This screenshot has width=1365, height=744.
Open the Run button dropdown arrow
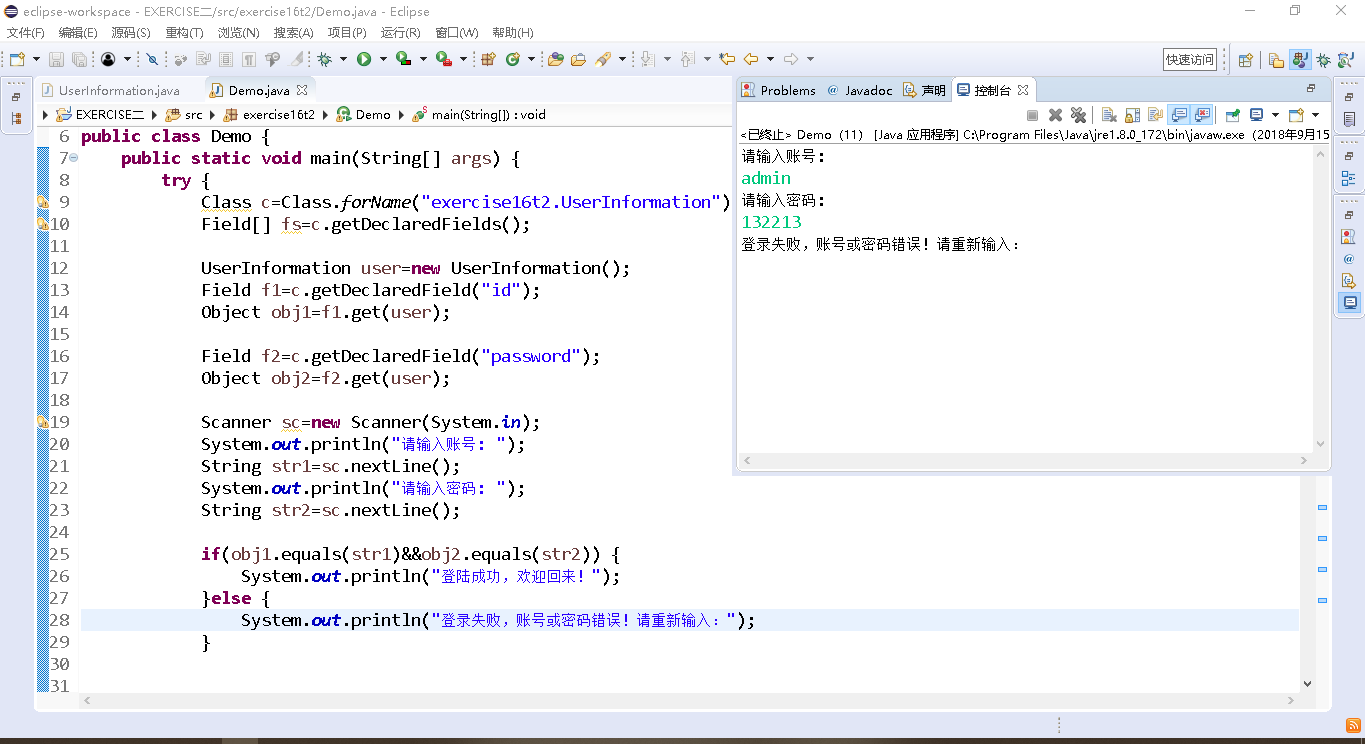(x=383, y=60)
